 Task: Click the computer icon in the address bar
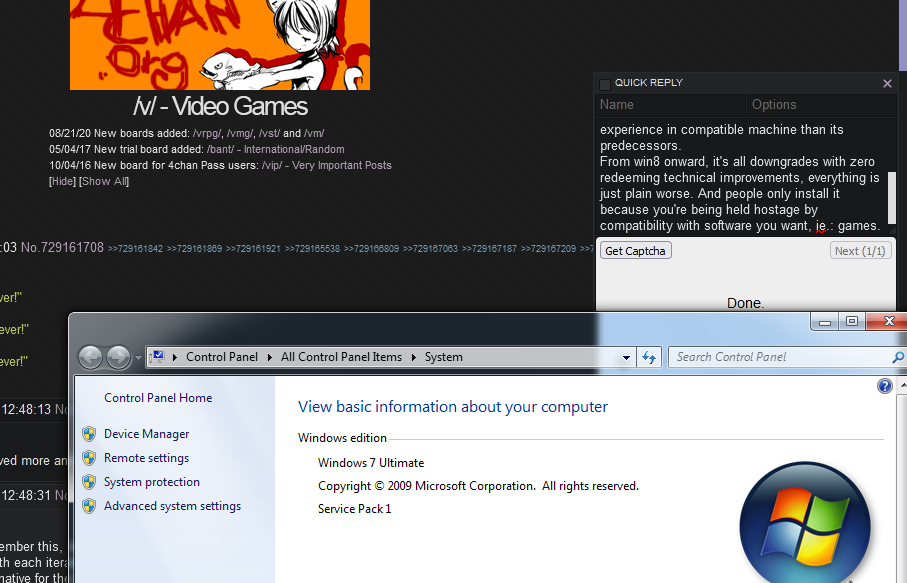(157, 356)
